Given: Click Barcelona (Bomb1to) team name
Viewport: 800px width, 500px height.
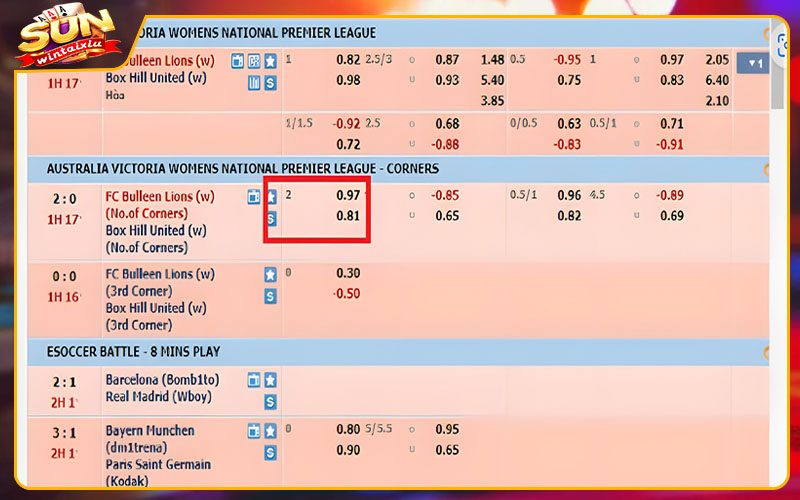Looking at the screenshot, I should [x=162, y=380].
